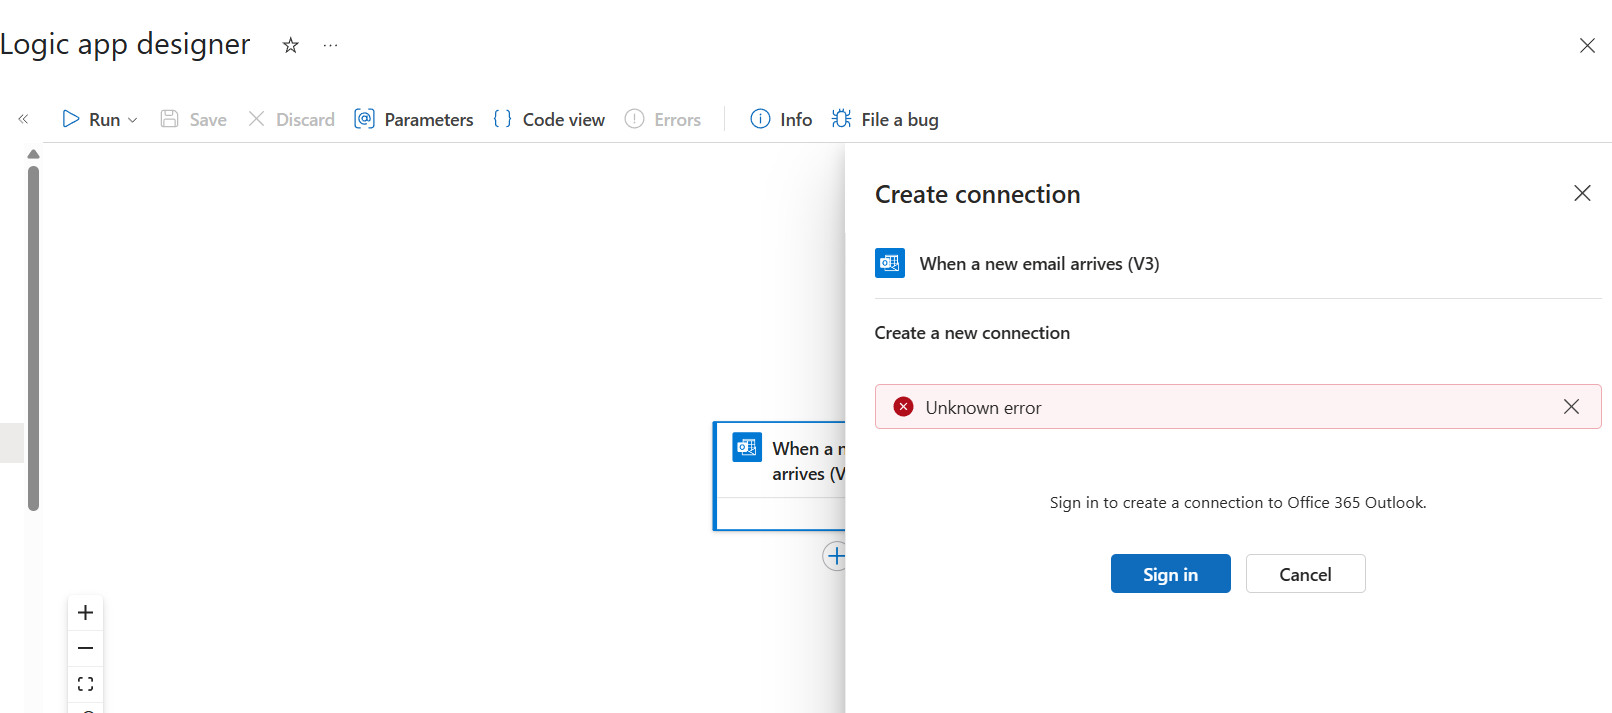This screenshot has height=713, width=1612.
Task: Zoom out on the designer canvas
Action: point(86,648)
